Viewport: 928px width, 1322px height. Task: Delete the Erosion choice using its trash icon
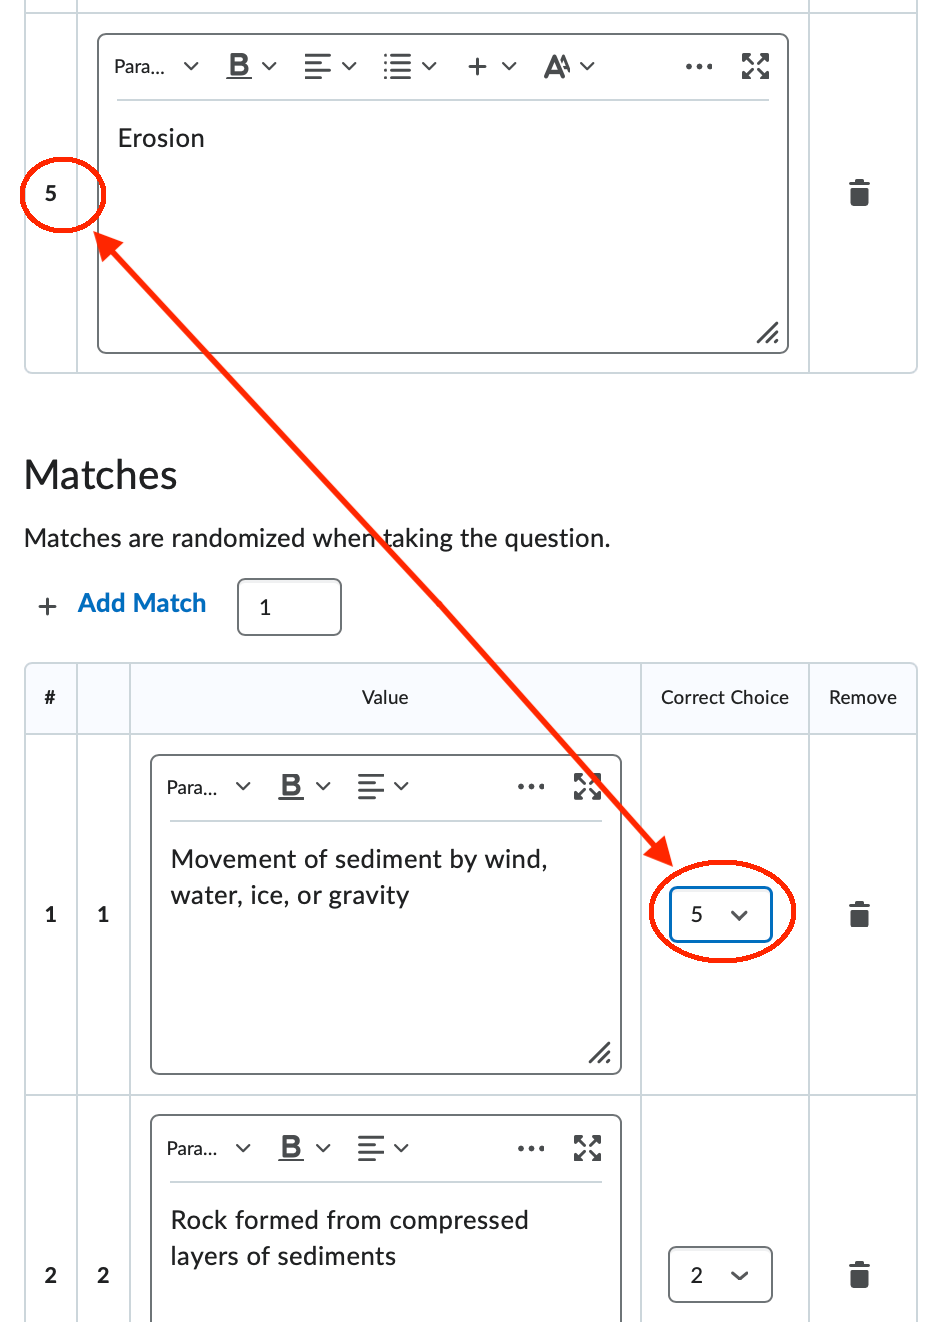tap(860, 193)
